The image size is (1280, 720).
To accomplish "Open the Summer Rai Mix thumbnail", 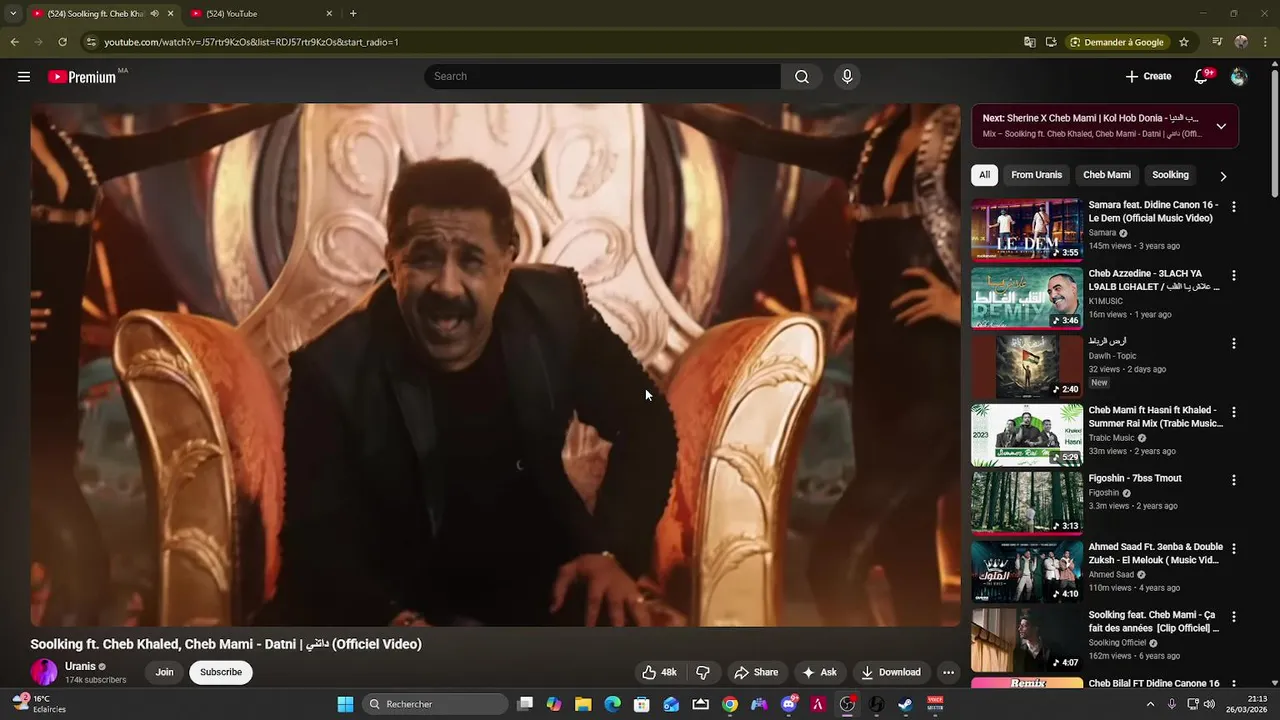I will [x=1027, y=434].
